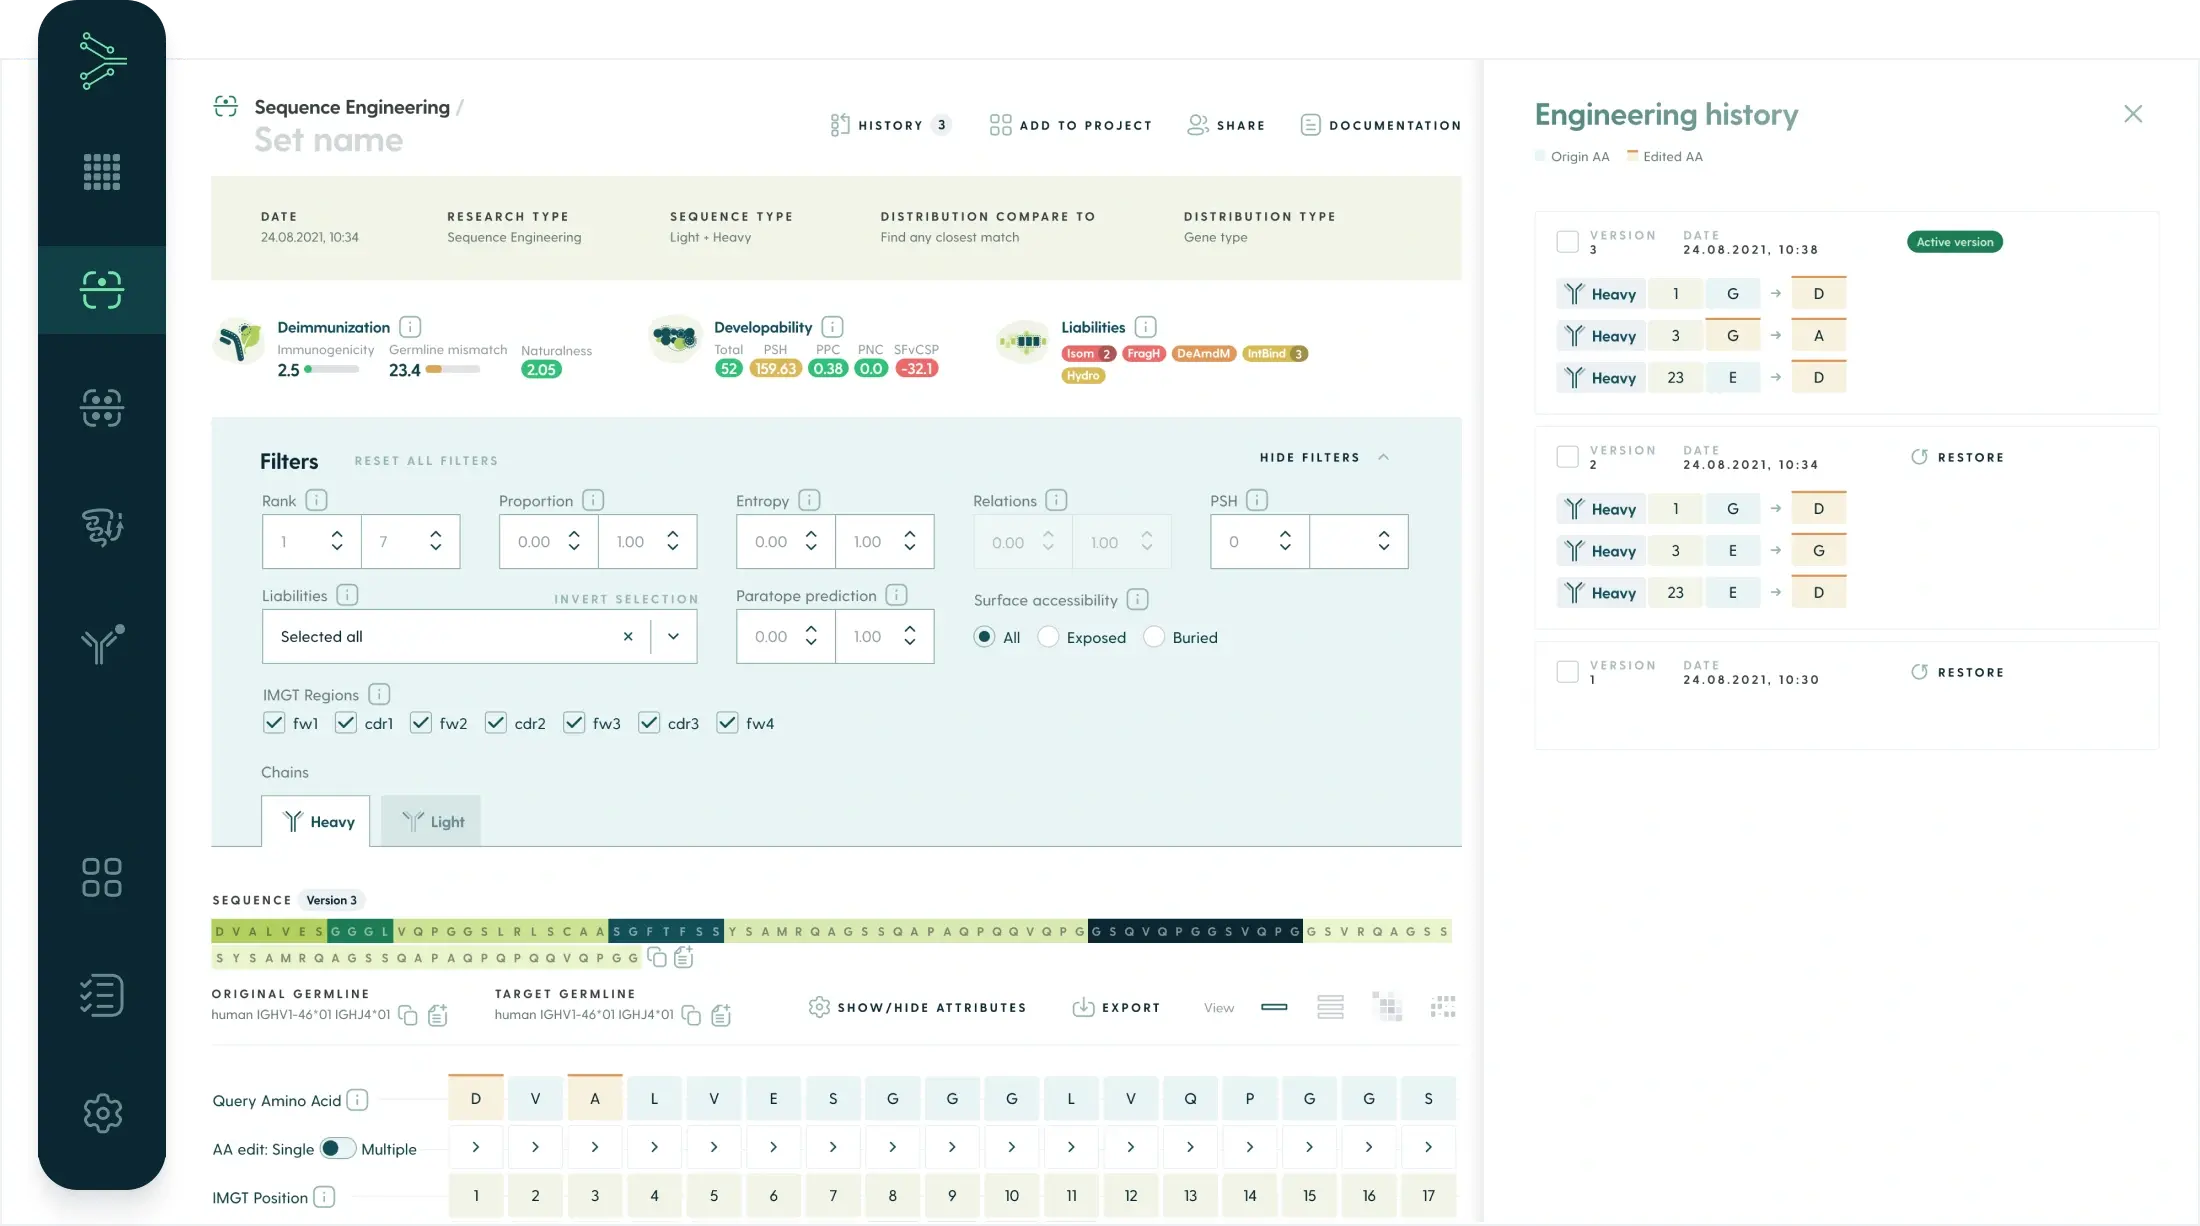This screenshot has width=2200, height=1226.
Task: Toggle the cdr1 region checkbox
Action: [x=346, y=723]
